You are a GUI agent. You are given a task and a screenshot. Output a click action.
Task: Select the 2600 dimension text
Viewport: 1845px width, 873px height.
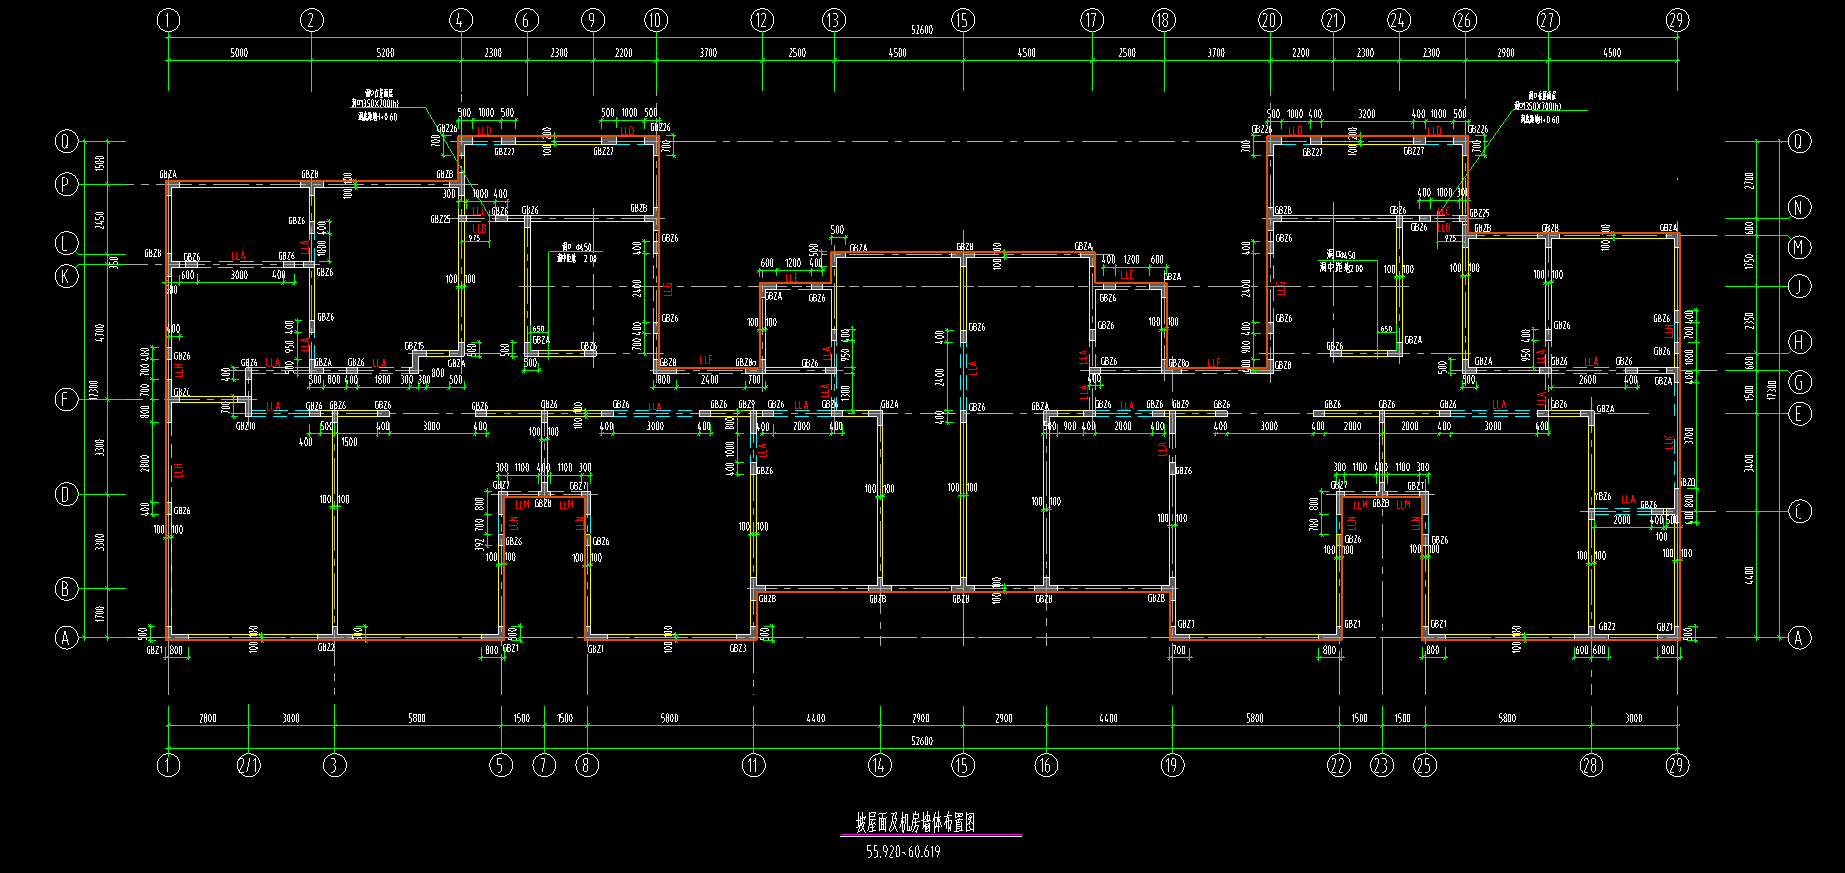pyautogui.click(x=1587, y=380)
